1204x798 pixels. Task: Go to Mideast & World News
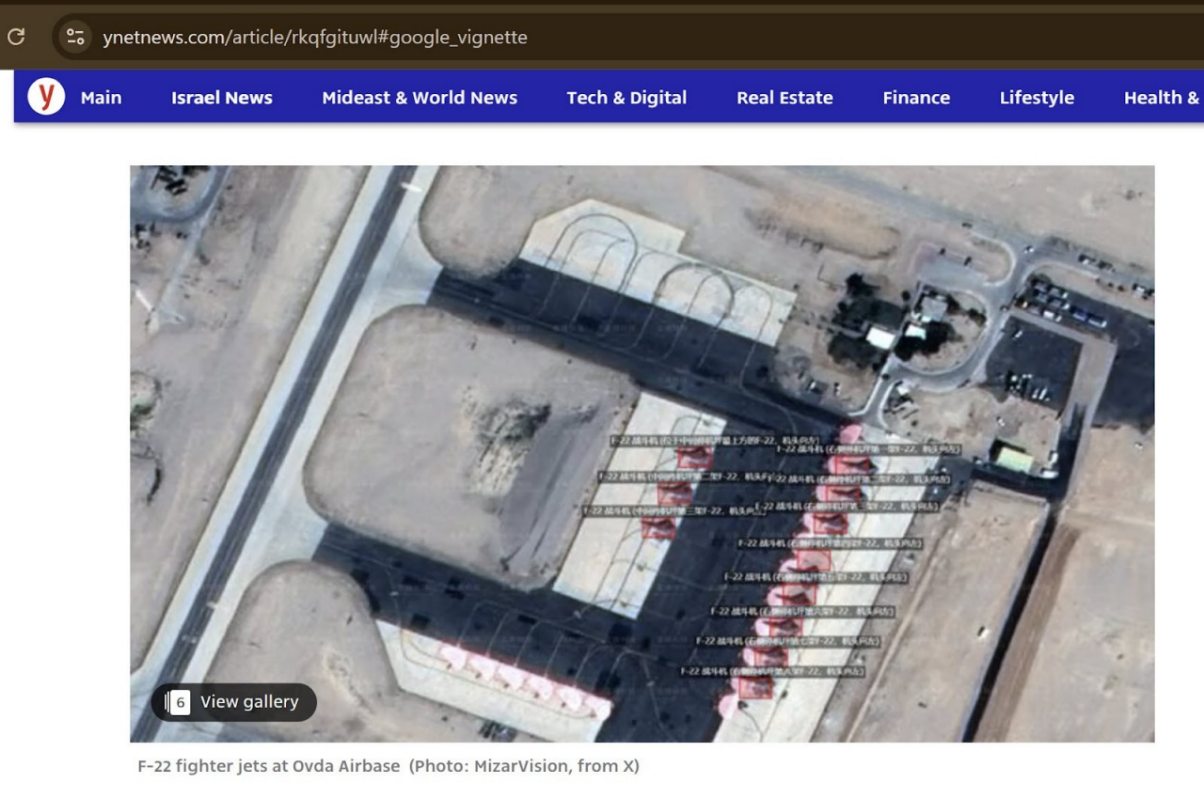(420, 98)
